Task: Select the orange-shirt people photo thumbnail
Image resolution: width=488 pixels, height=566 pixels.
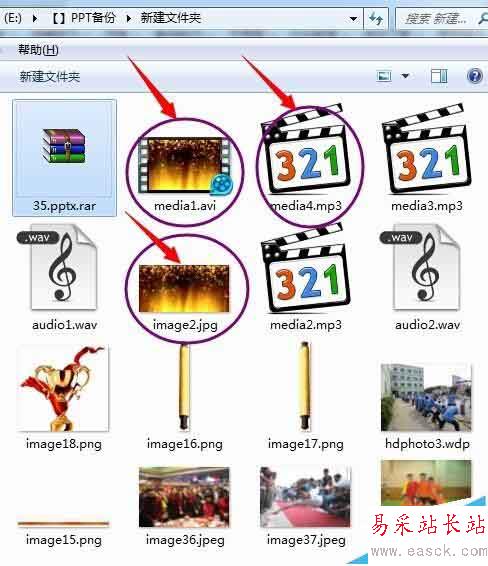Action: pyautogui.click(x=426, y=483)
